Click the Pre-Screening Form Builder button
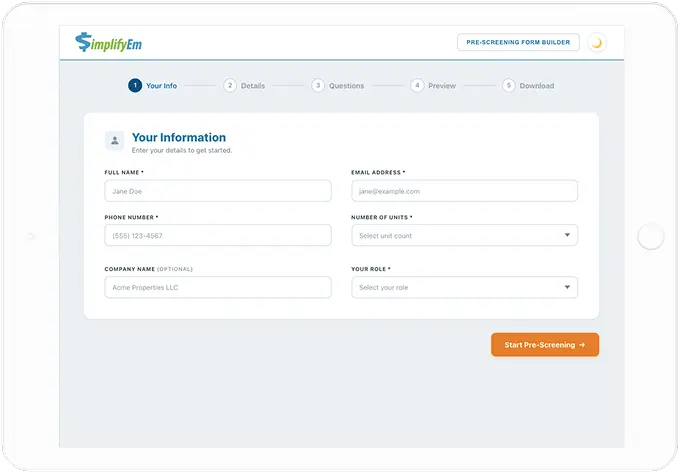 [x=518, y=42]
